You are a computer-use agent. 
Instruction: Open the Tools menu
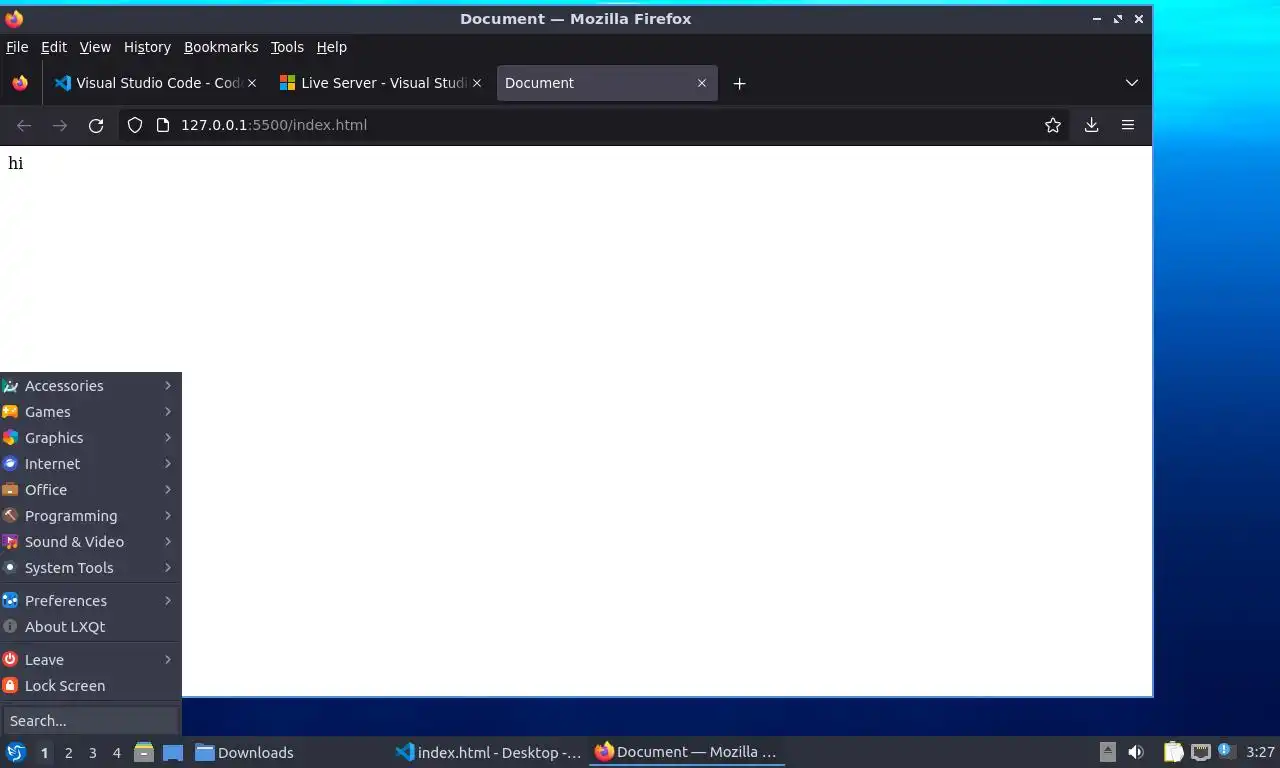(x=287, y=47)
